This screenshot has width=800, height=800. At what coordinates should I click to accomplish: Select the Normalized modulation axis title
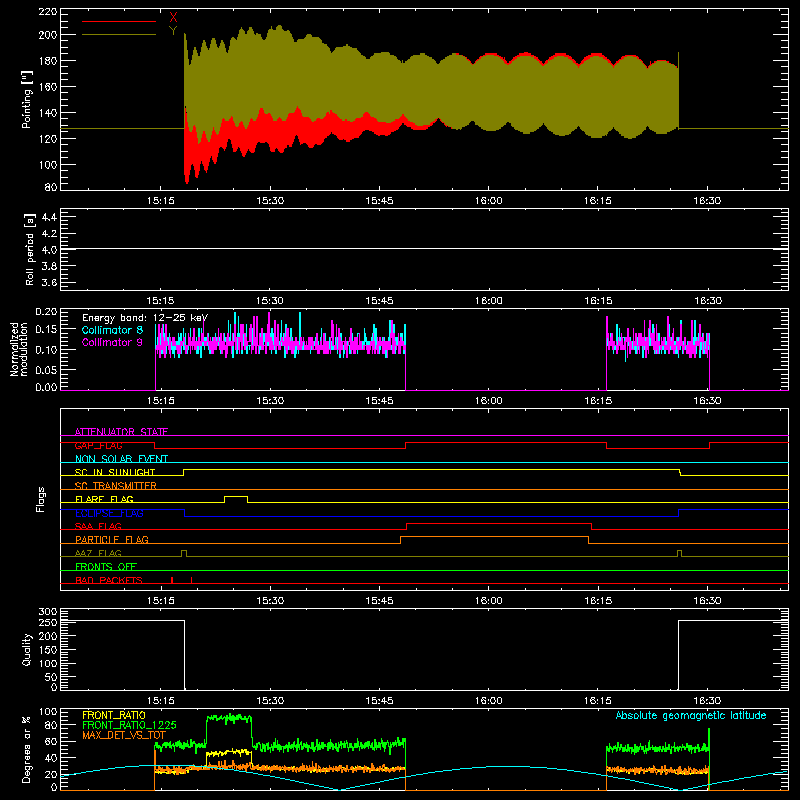[20, 349]
